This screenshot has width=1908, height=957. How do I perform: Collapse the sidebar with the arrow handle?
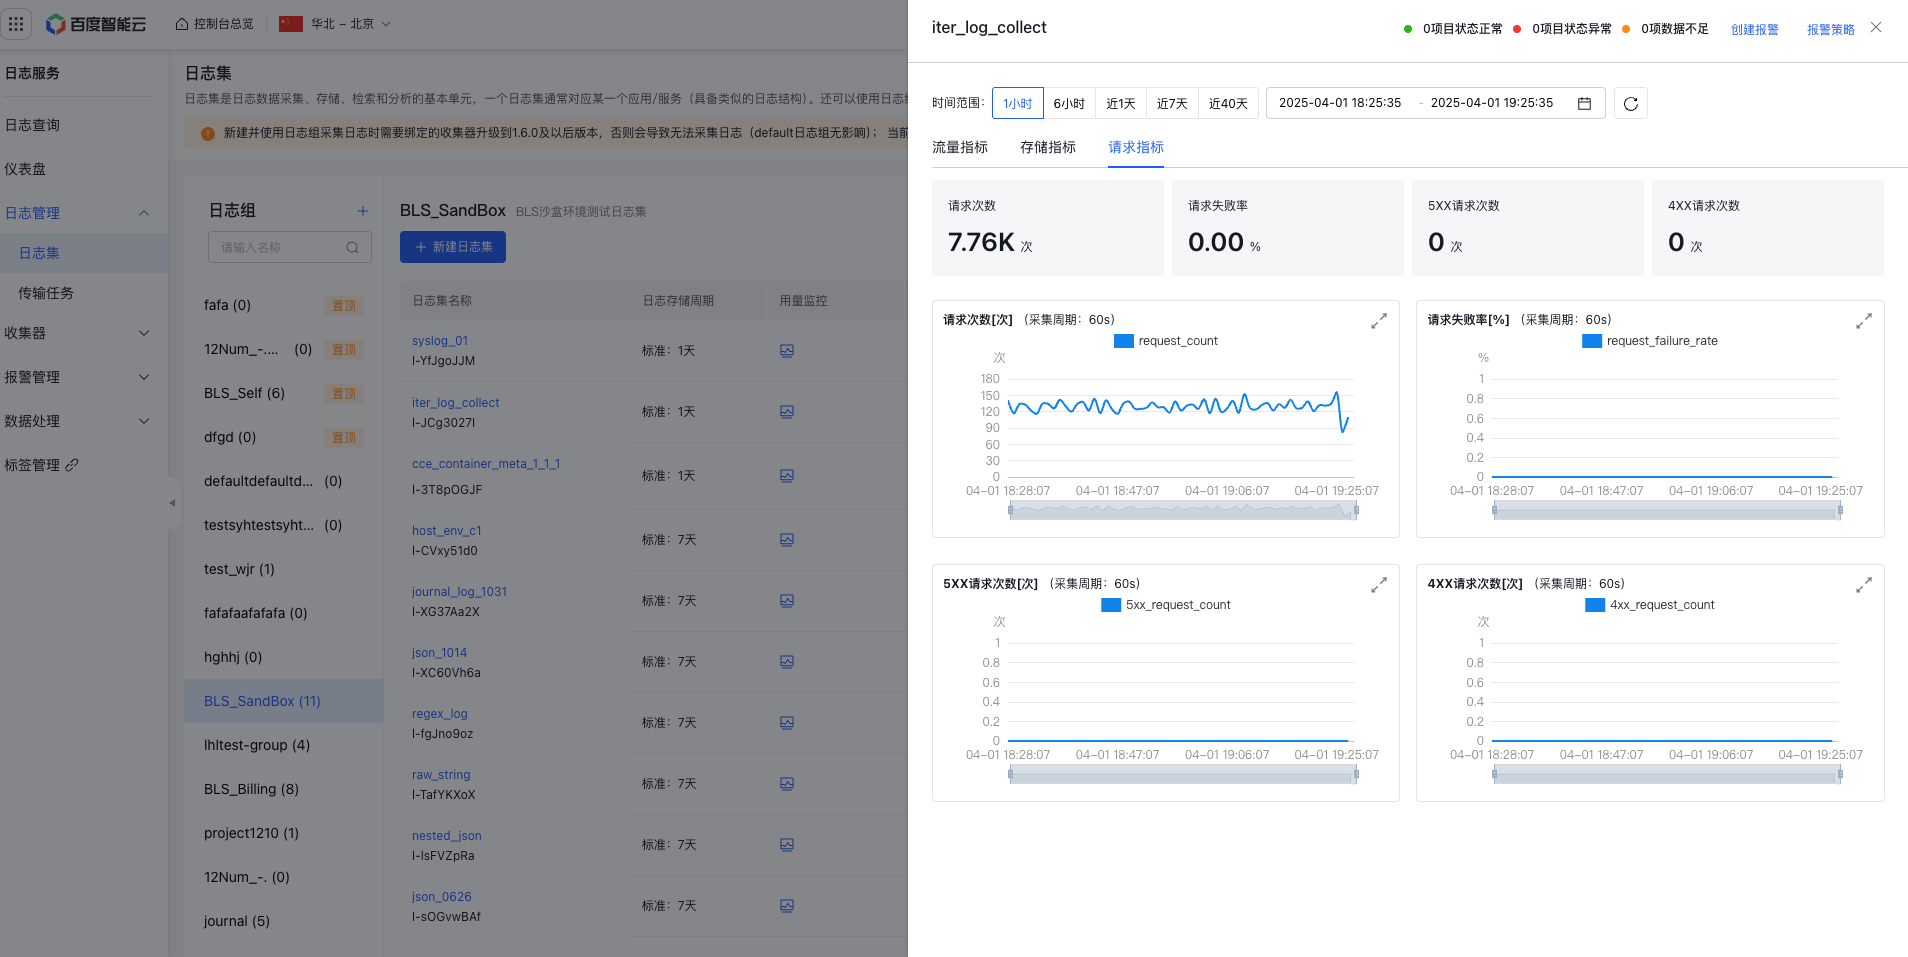point(172,503)
